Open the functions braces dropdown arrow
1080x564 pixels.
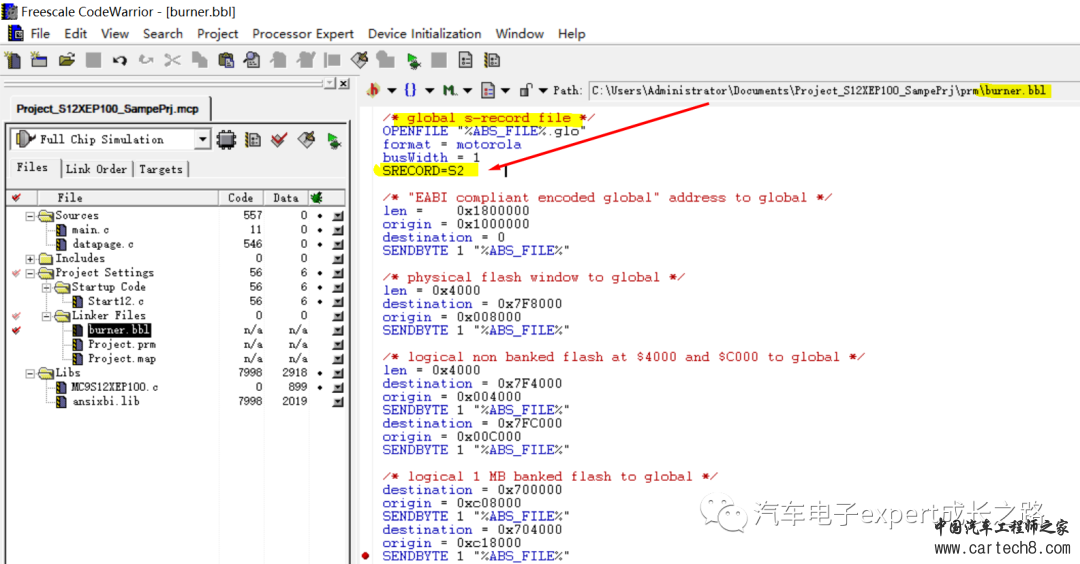click(429, 90)
